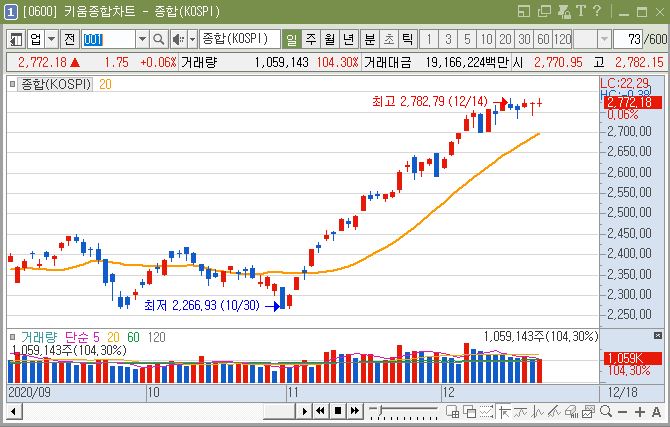670x427 pixels.
Task: Open the disabled interval dropdown arrow
Action: click(604, 40)
